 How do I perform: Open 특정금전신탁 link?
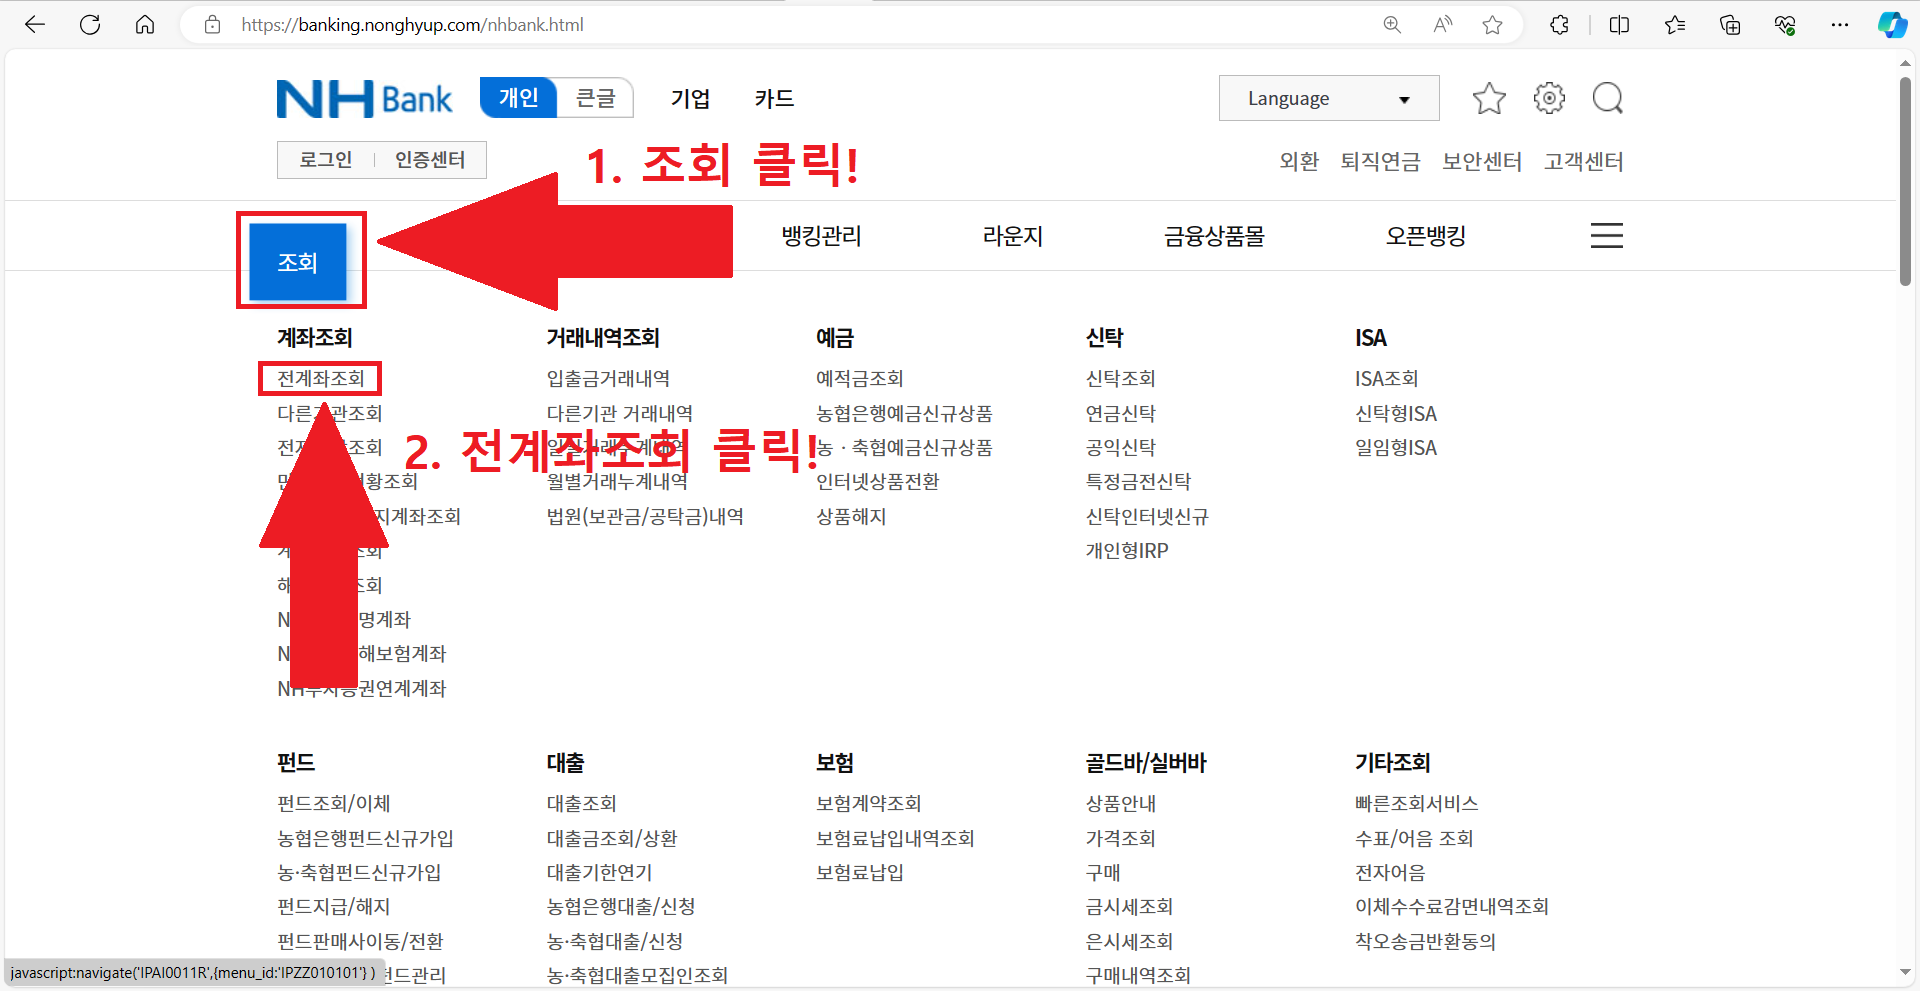[1138, 482]
